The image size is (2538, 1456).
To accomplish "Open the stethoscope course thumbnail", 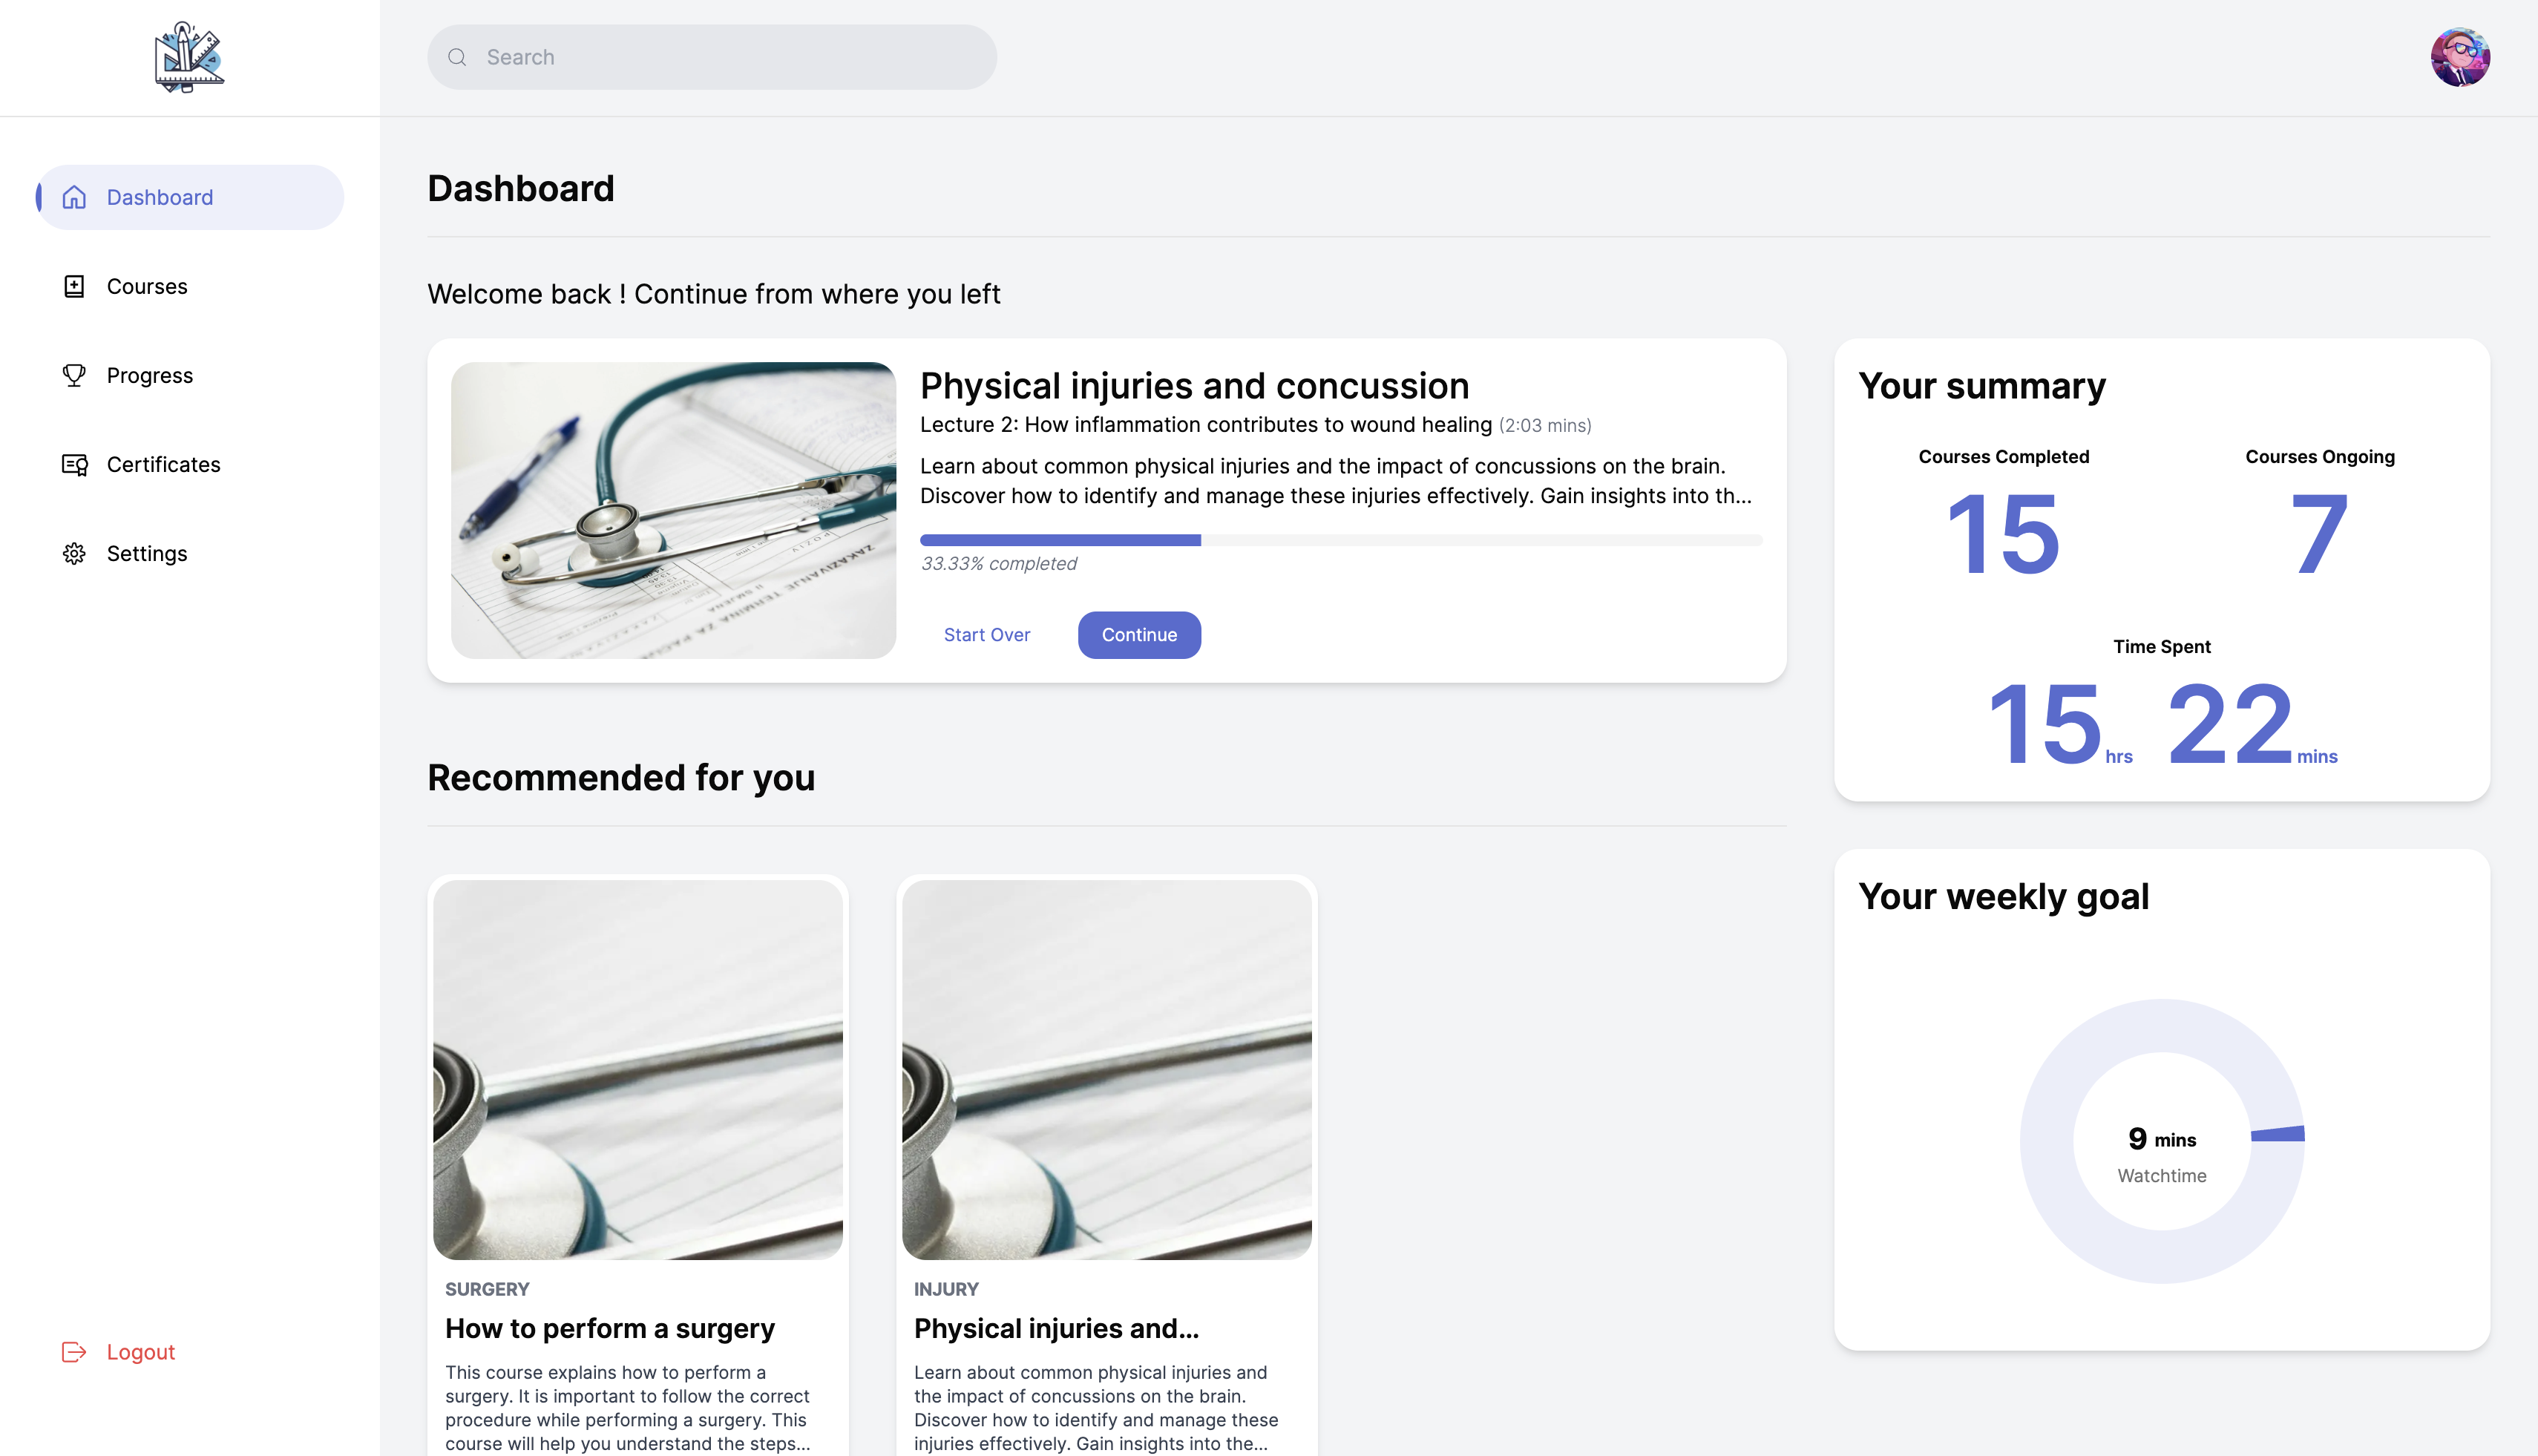I will pyautogui.click(x=673, y=510).
